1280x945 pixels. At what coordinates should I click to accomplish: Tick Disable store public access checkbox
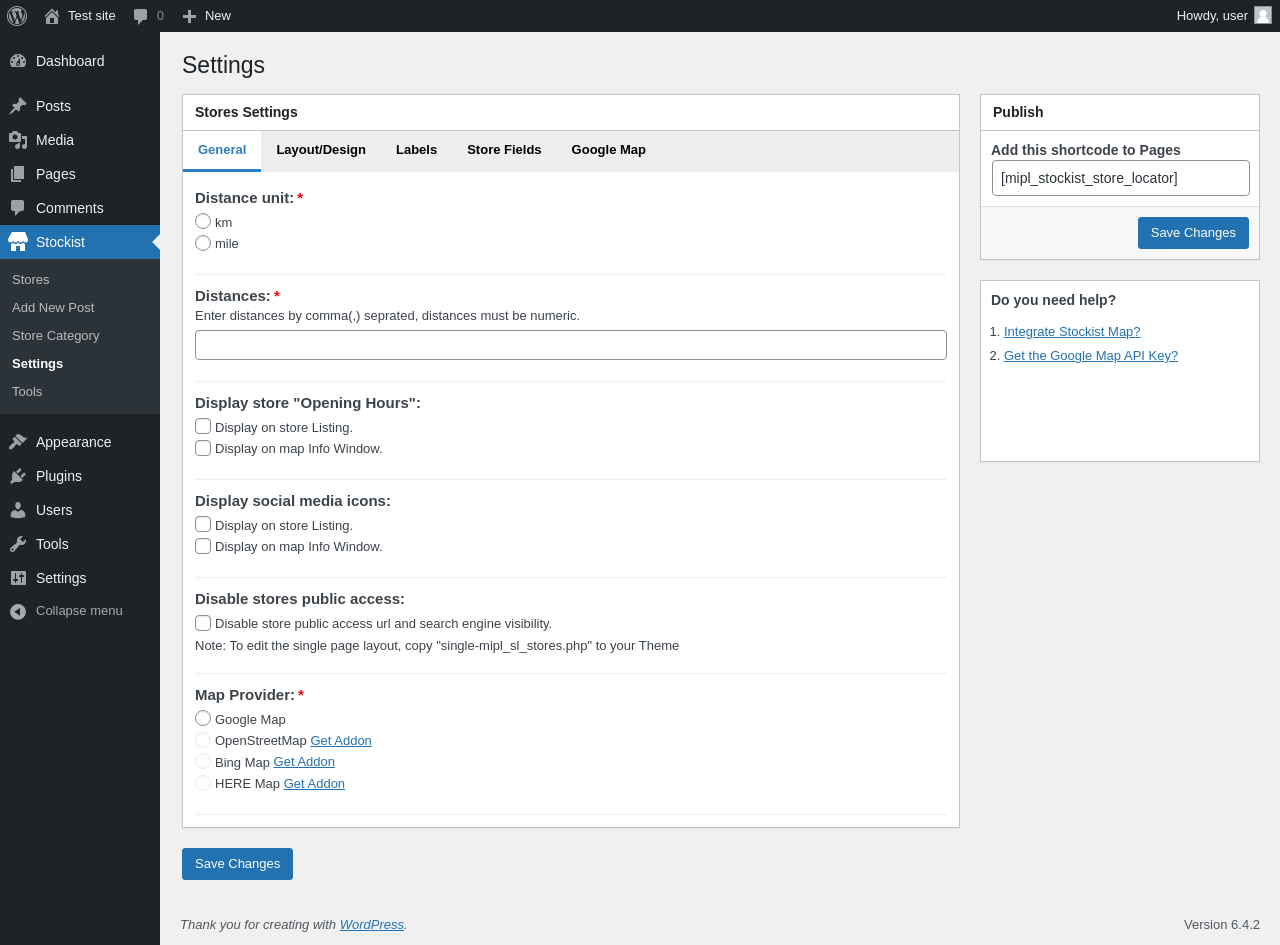click(x=203, y=623)
